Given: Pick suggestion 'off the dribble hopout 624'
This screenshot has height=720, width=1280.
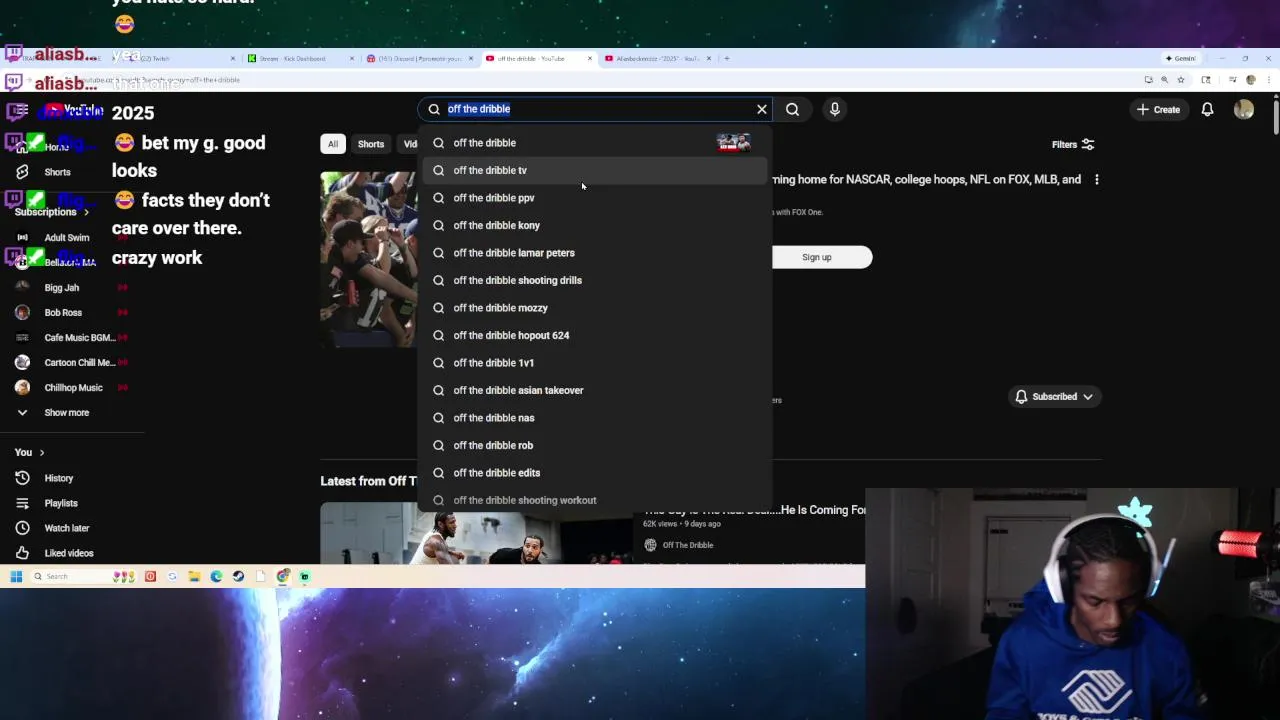Looking at the screenshot, I should point(595,335).
